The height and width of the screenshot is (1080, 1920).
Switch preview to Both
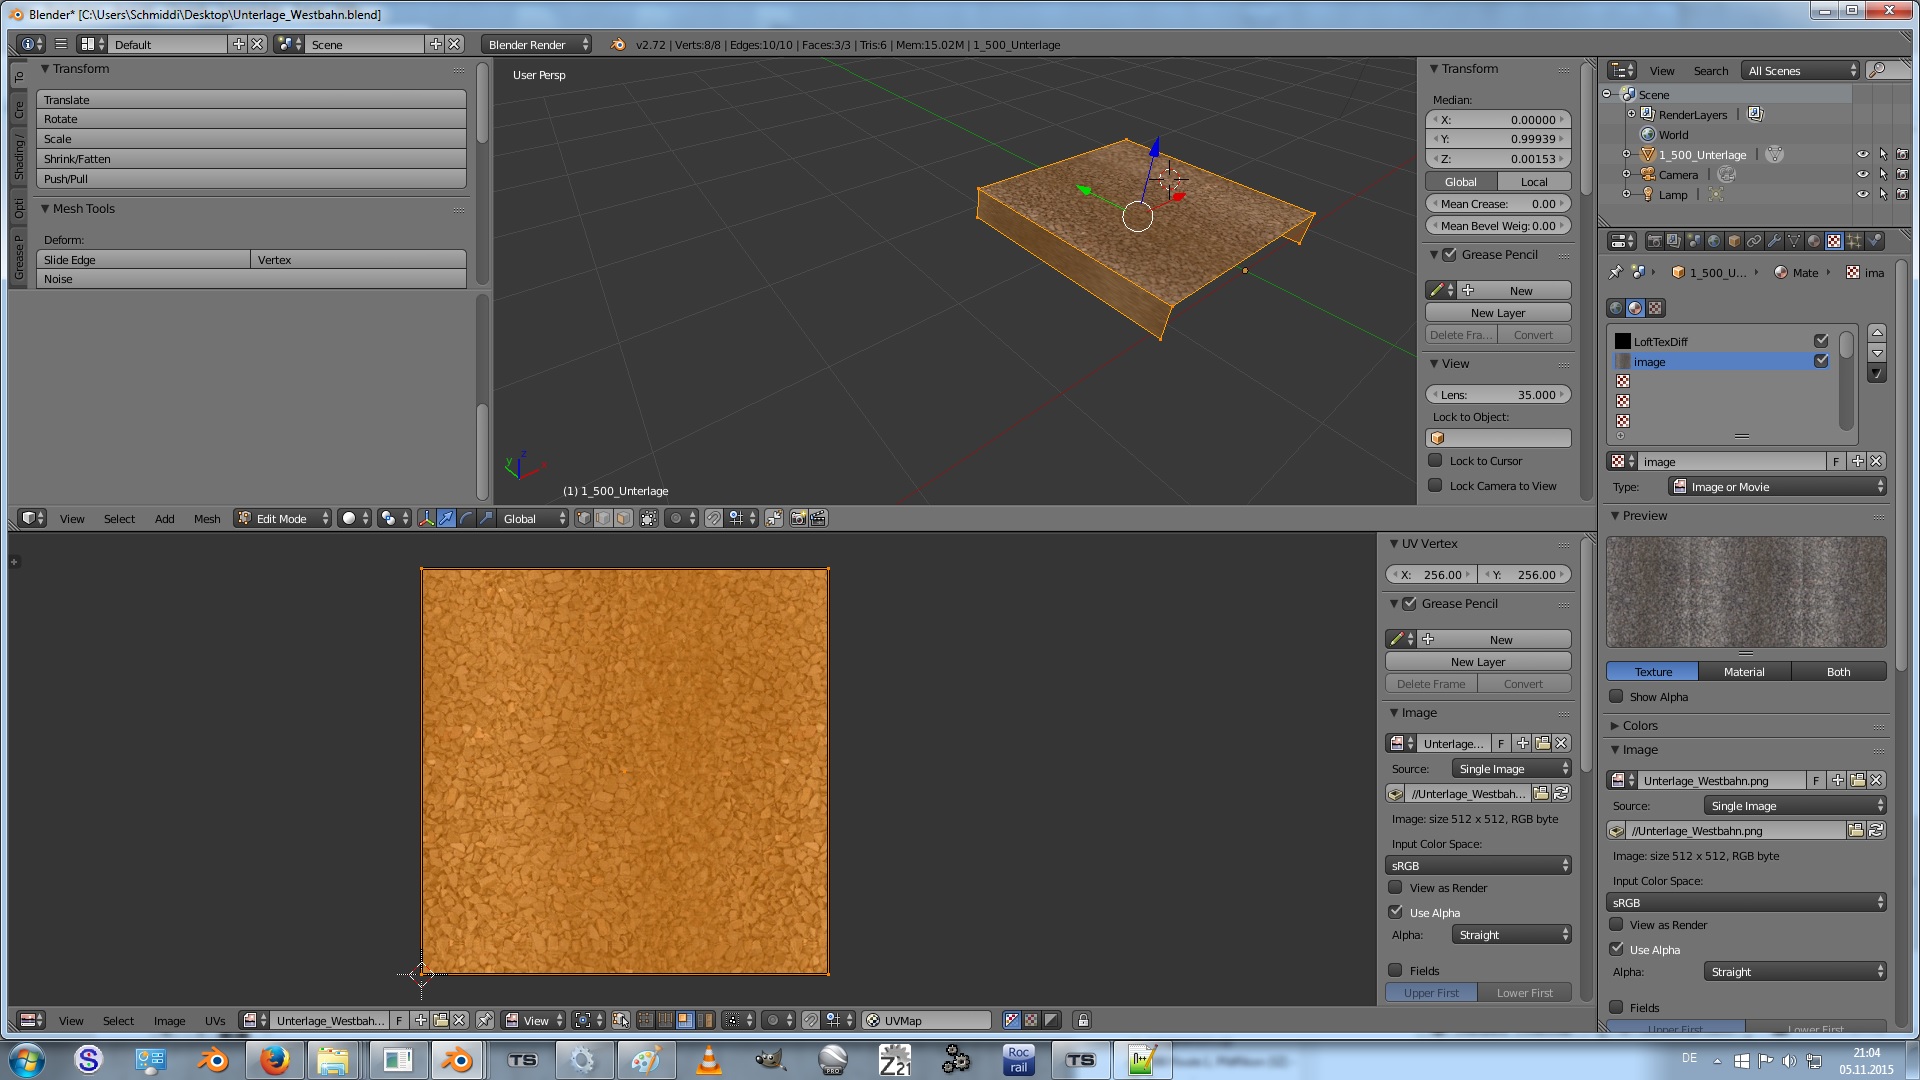[x=1838, y=672]
